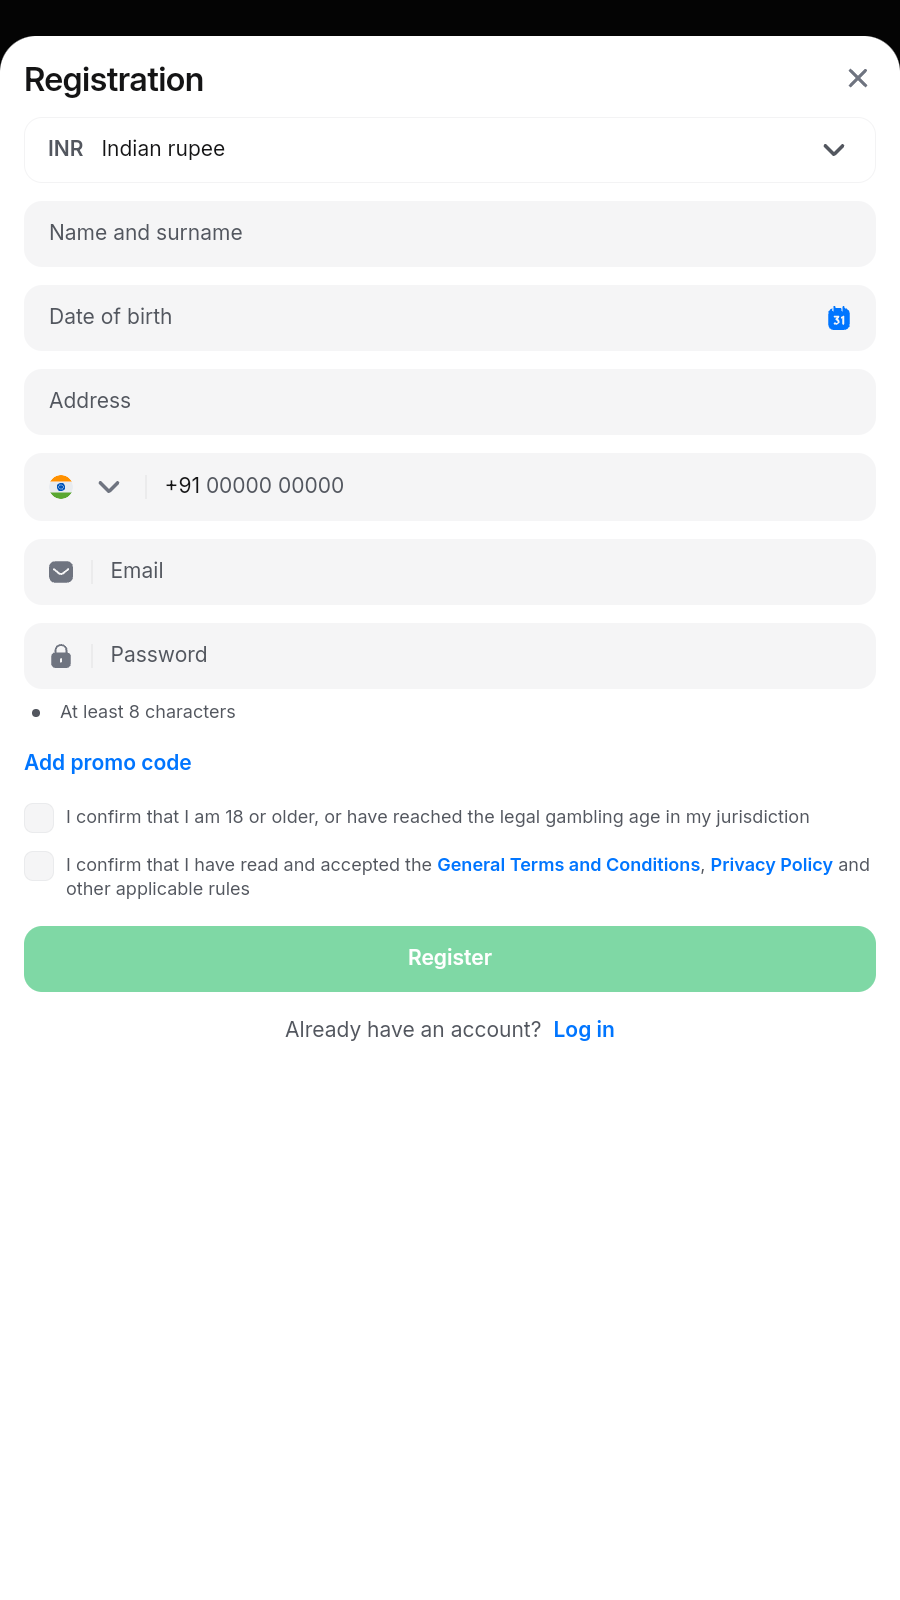Tick the terms and conditions acceptance checkbox
This screenshot has width=900, height=1600.
pyautogui.click(x=39, y=866)
